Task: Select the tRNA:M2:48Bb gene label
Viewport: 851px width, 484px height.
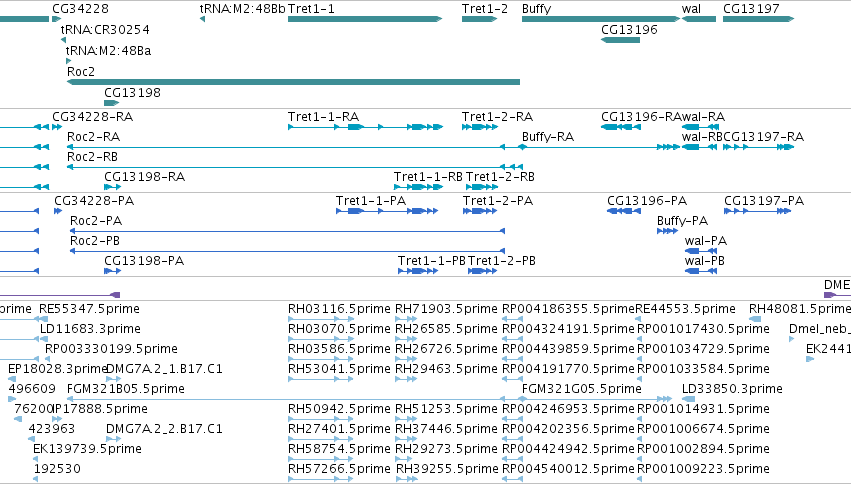Action: pyautogui.click(x=242, y=9)
